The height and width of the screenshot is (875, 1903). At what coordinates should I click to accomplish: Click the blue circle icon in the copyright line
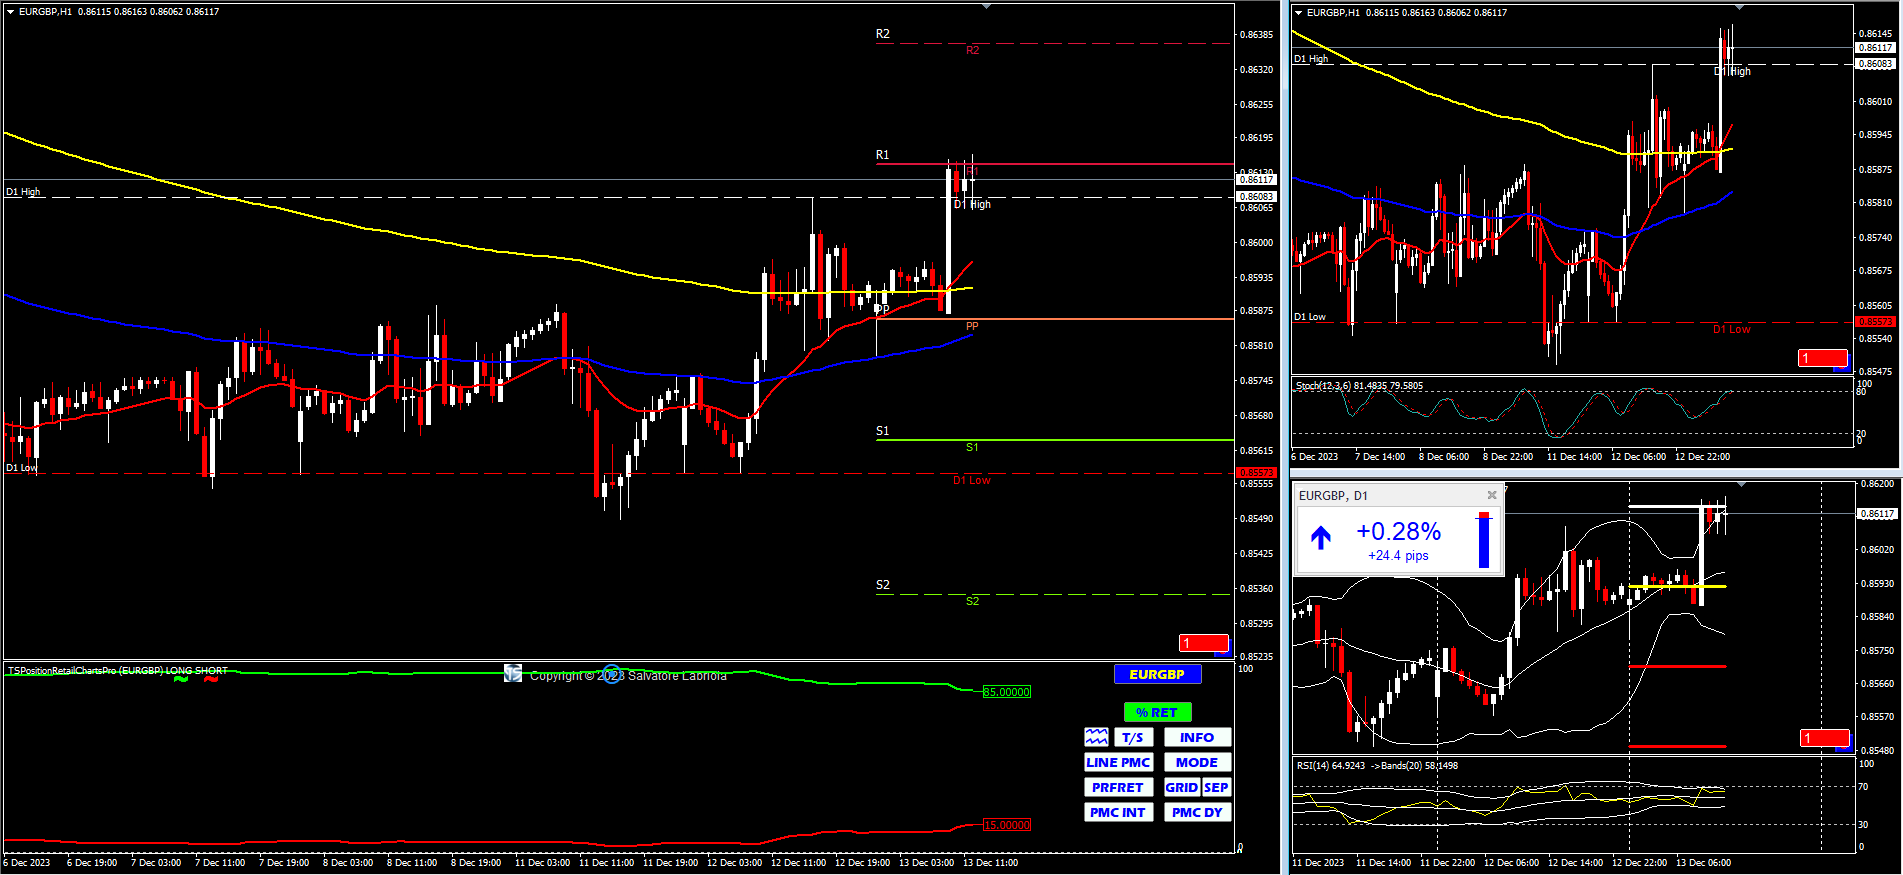[x=612, y=674]
